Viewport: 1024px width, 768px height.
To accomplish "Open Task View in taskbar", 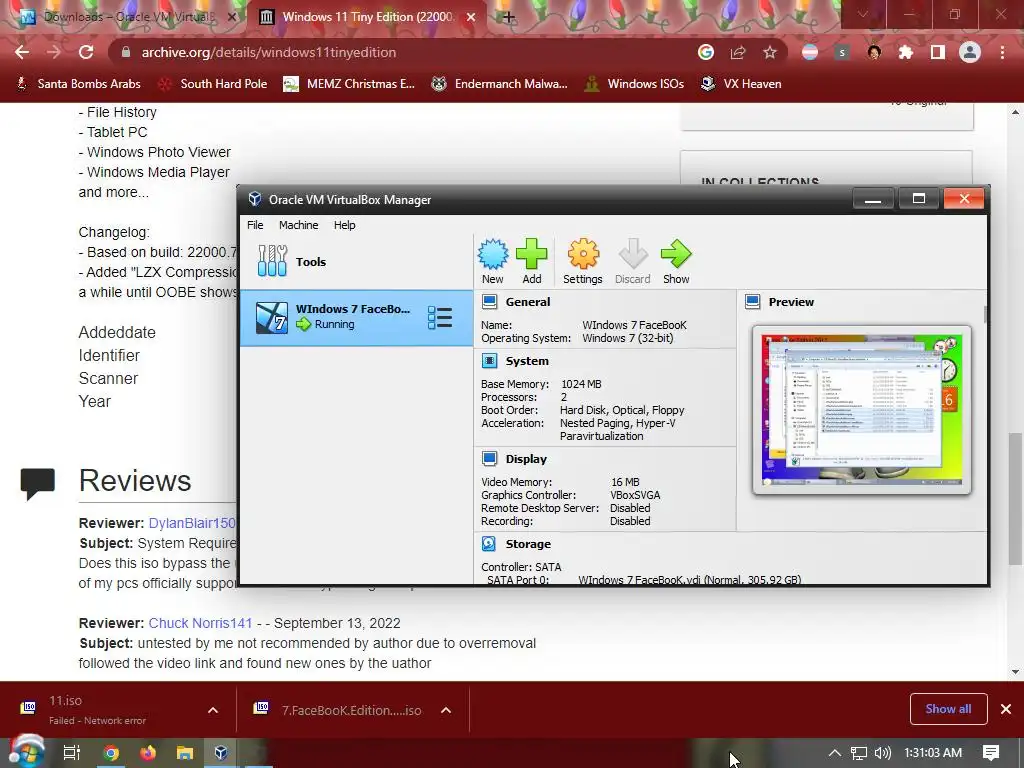I will 72,753.
